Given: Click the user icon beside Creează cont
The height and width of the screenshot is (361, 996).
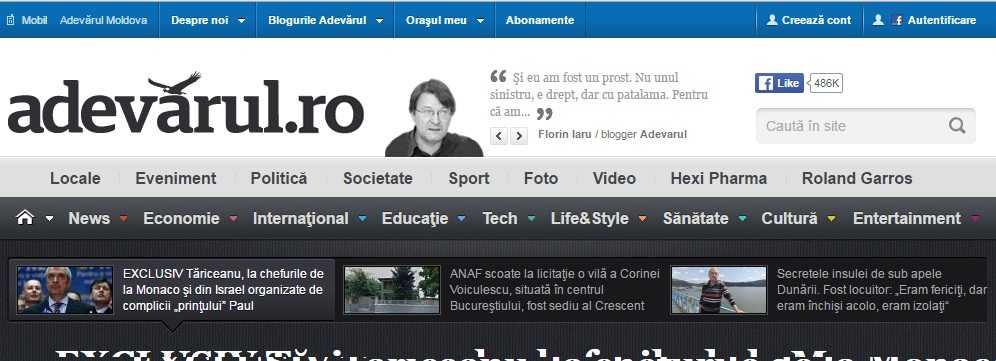Looking at the screenshot, I should pos(772,20).
